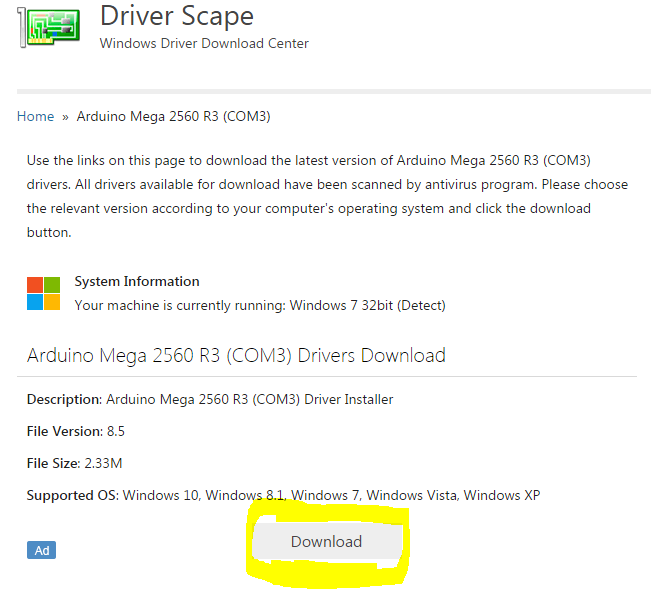Click the Windows Driver Download Center tagline
This screenshot has width=651, height=589.
coord(204,43)
